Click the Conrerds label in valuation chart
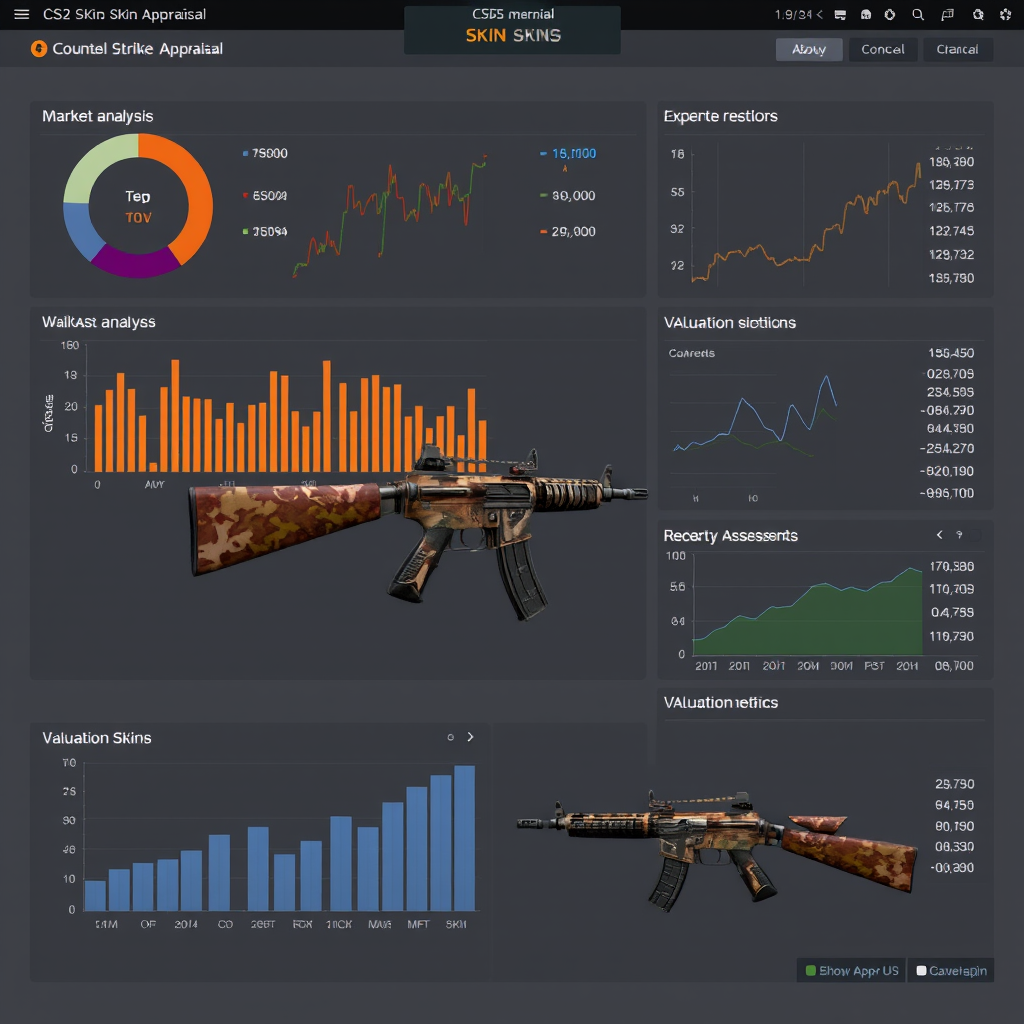The image size is (1024, 1024). (x=692, y=353)
